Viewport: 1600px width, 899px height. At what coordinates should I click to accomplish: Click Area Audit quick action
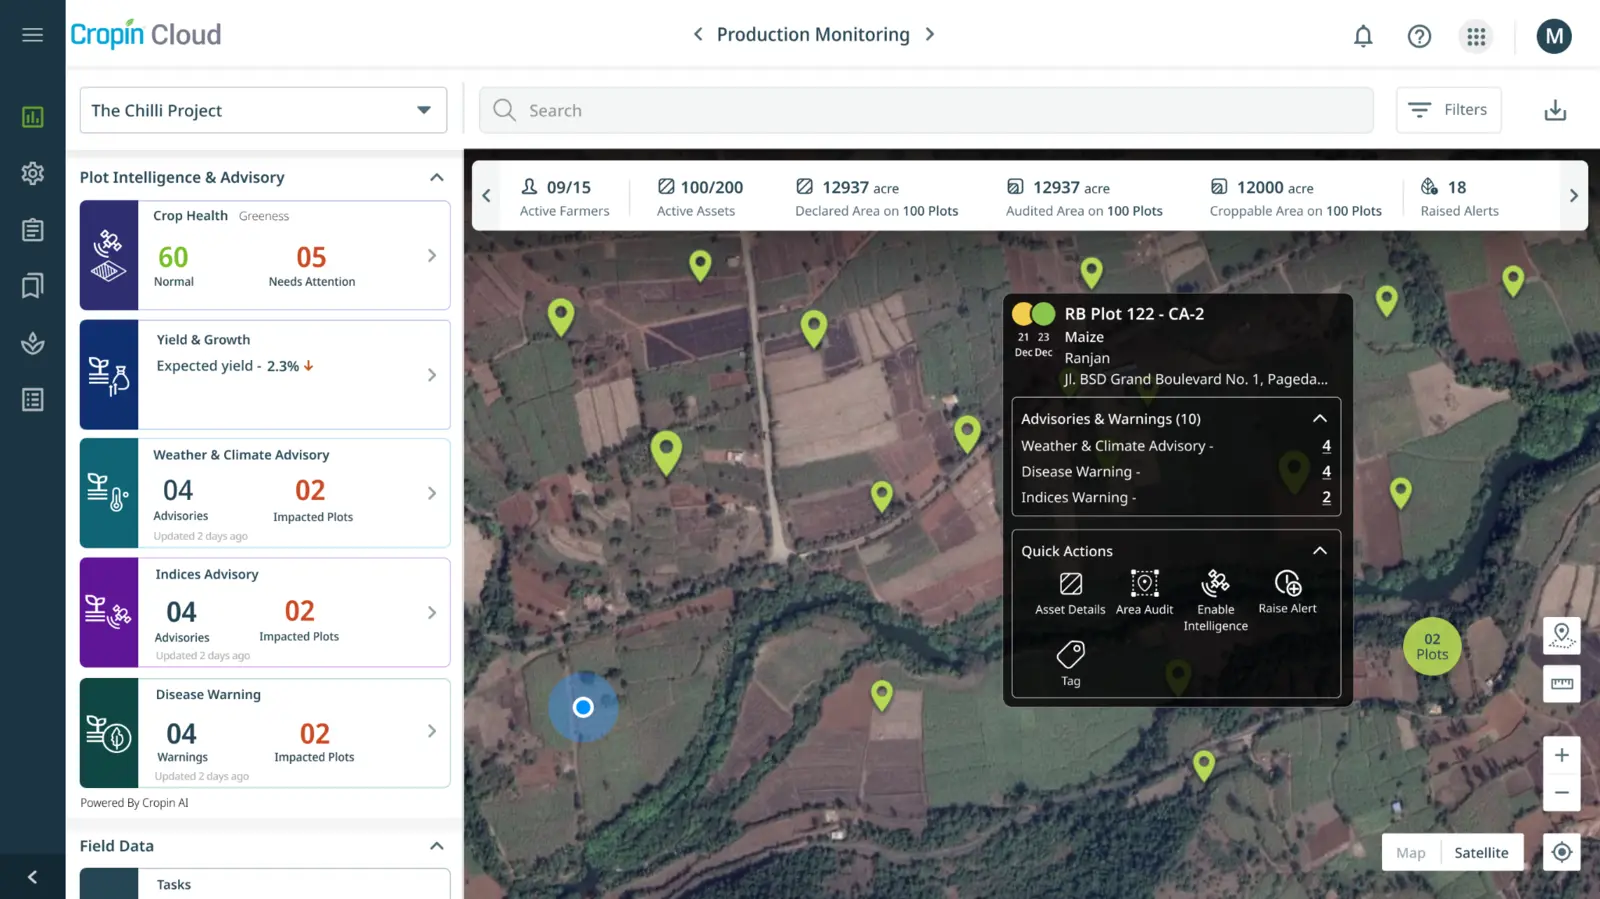[x=1144, y=593]
